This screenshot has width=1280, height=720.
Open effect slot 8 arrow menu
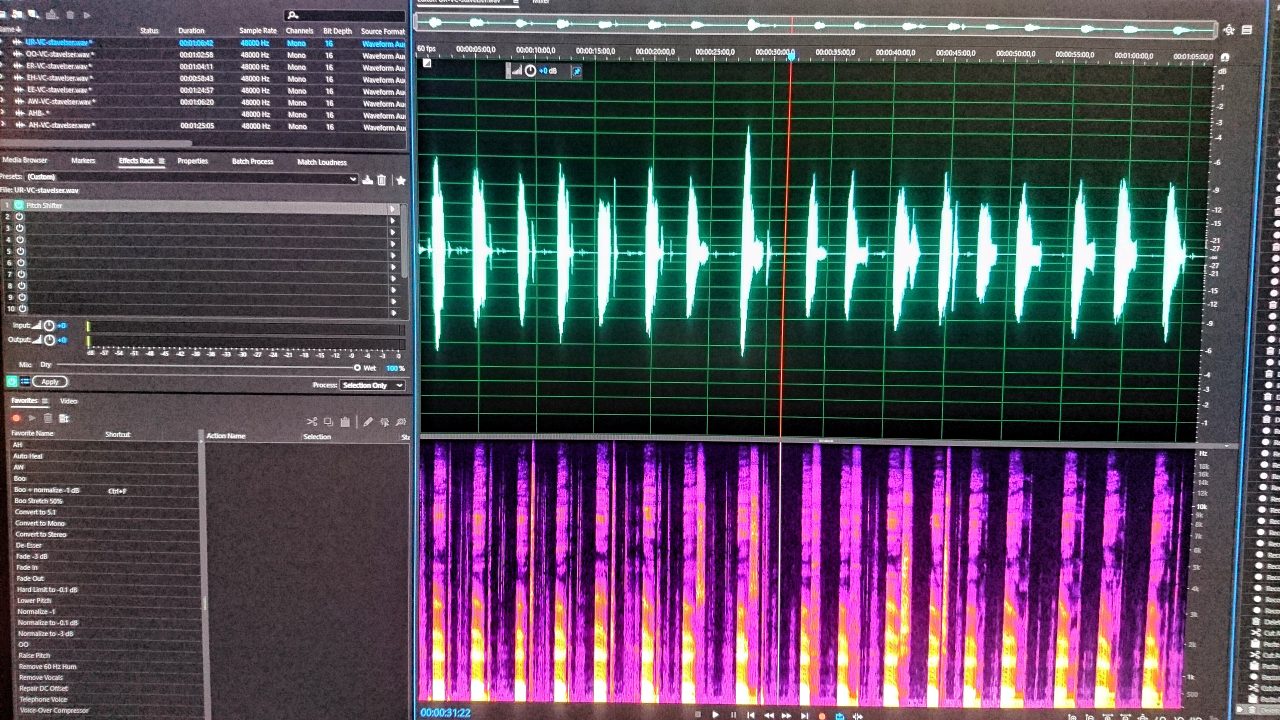click(392, 290)
